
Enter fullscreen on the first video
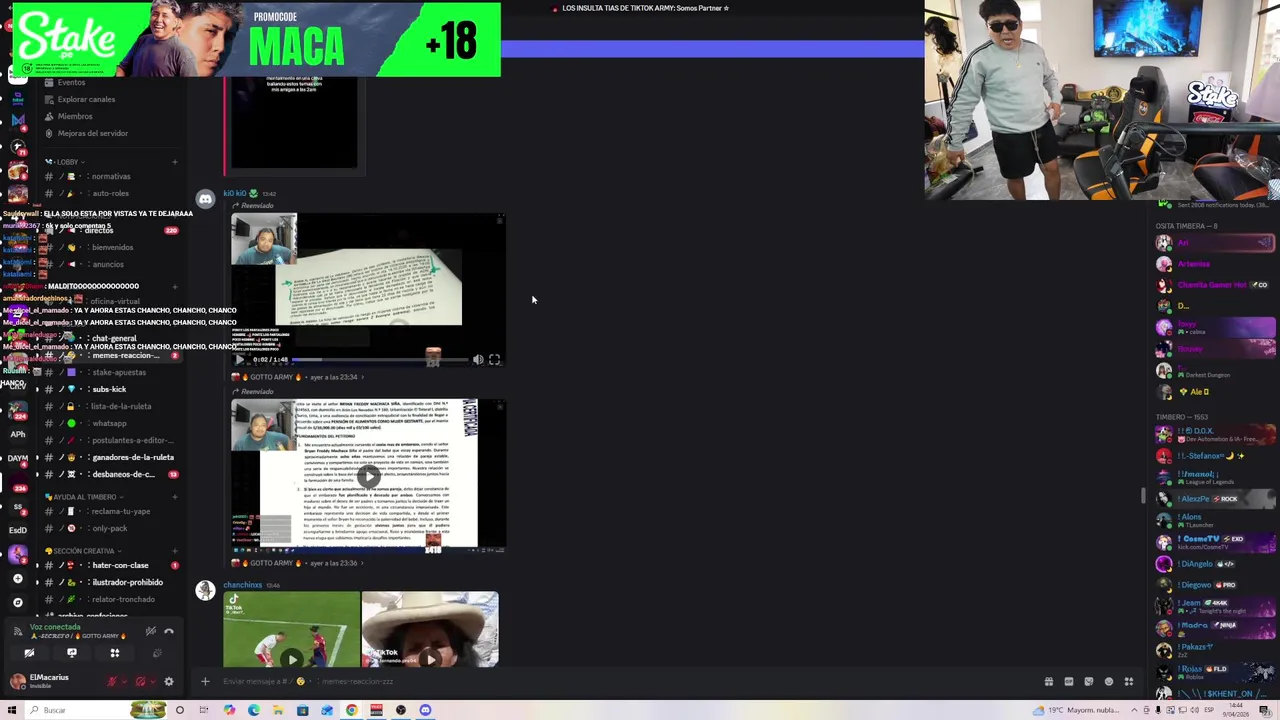(494, 359)
